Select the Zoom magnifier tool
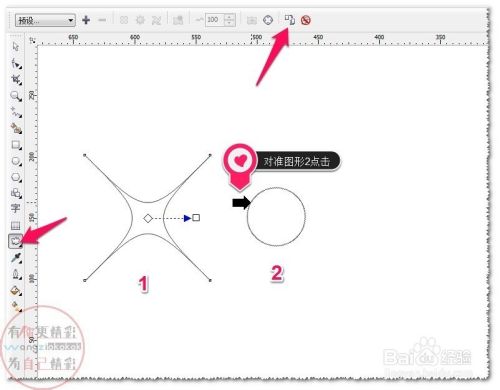This screenshot has height=390, width=500. 16,96
